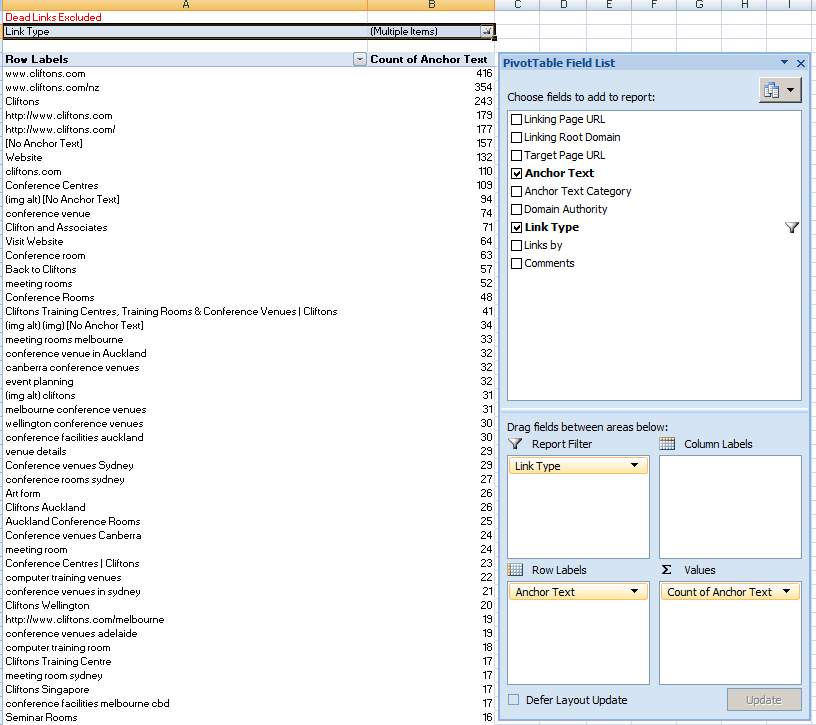Open the task pane options arrow

click(x=785, y=63)
